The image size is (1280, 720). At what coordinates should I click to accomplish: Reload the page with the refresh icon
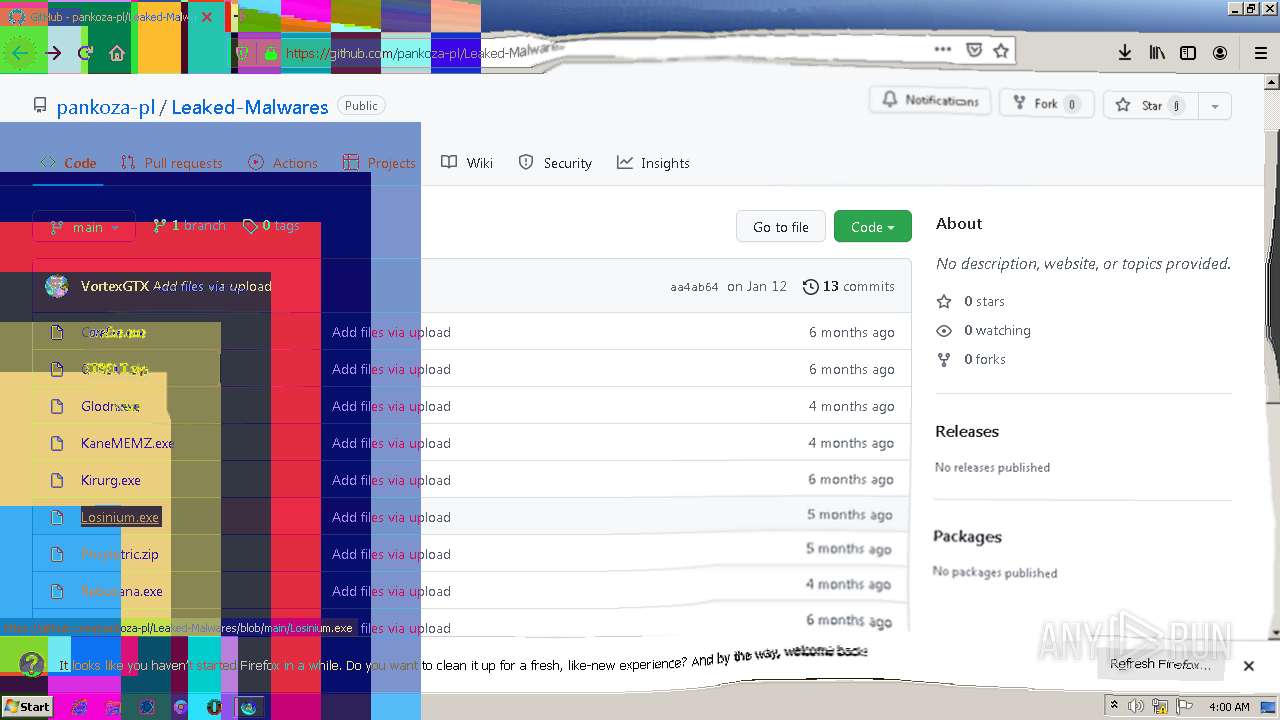pos(86,53)
